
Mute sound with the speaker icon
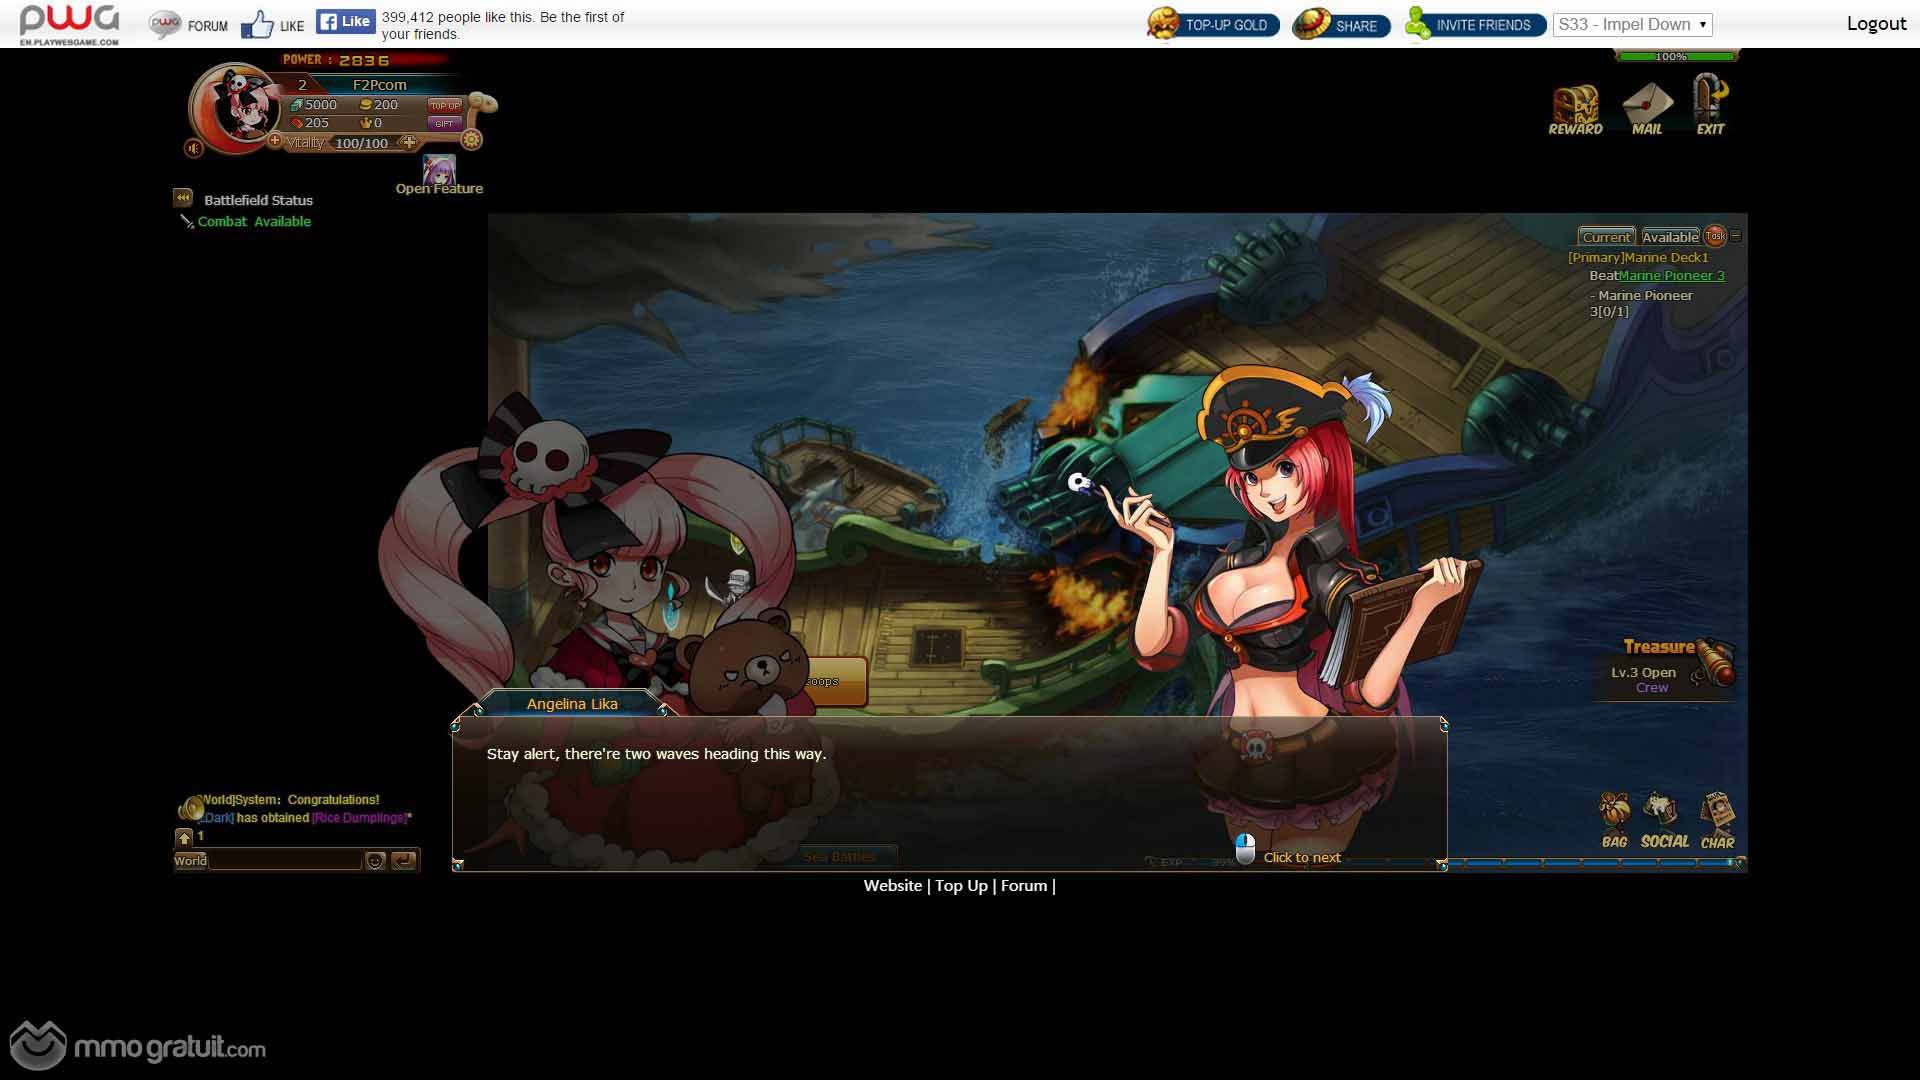194,148
